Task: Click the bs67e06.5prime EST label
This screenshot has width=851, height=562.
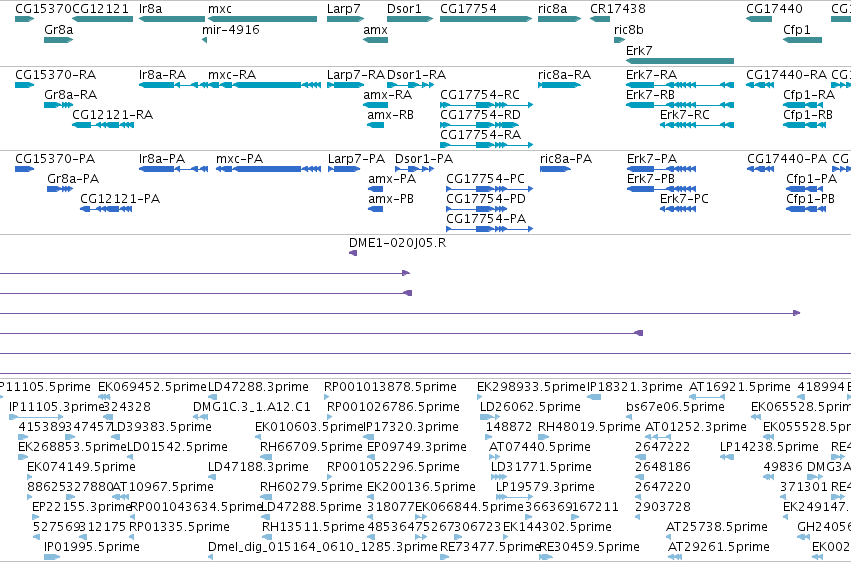Action: [675, 407]
